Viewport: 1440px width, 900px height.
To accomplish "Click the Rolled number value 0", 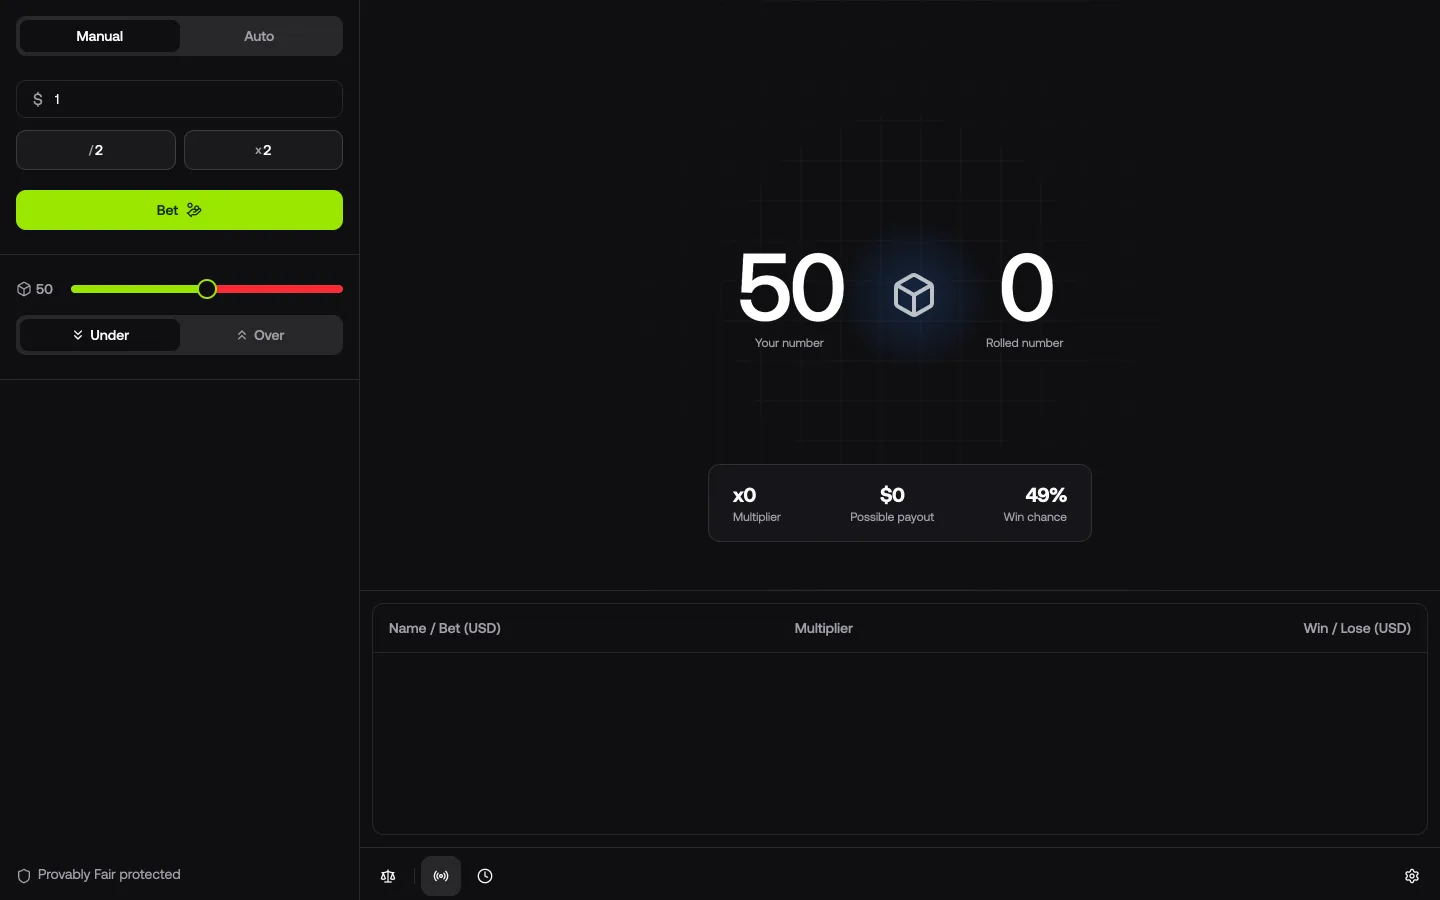I will click(x=1026, y=288).
